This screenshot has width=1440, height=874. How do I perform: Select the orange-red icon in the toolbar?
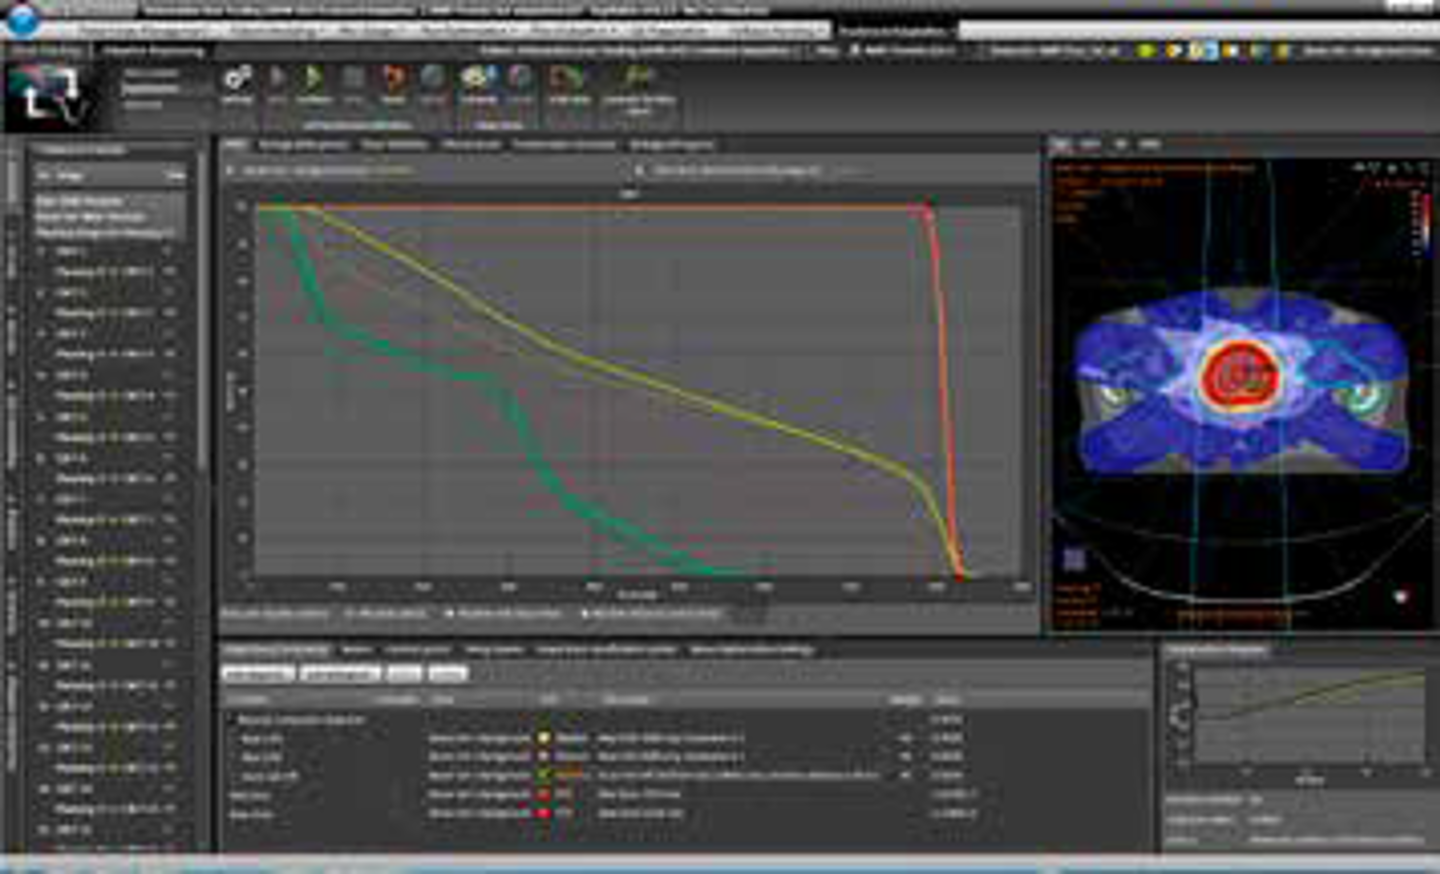click(394, 79)
